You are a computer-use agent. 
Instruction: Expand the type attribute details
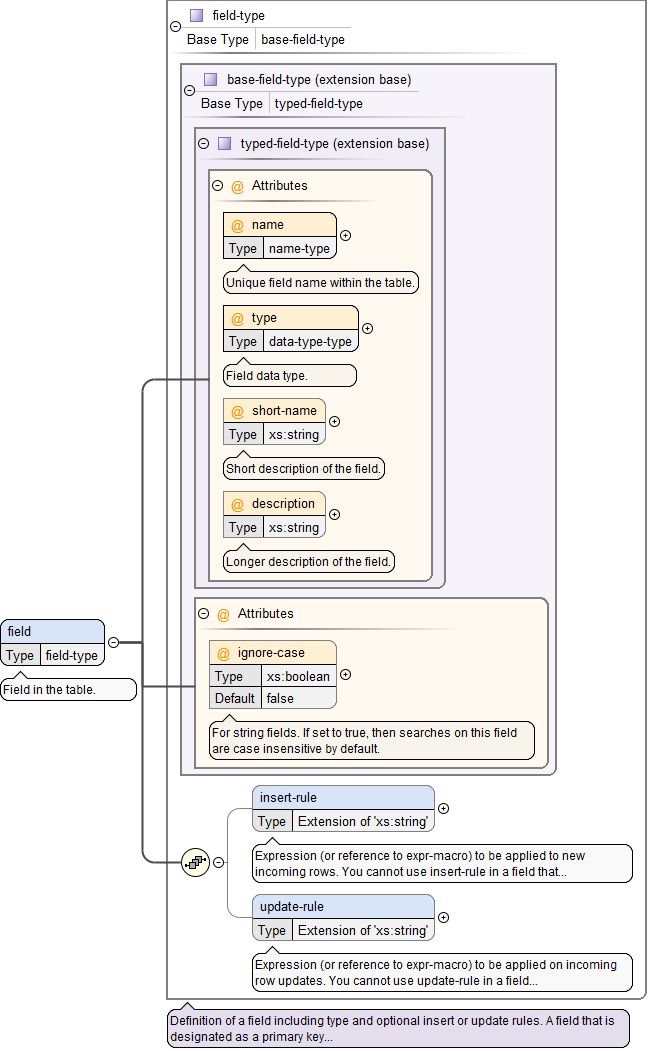(367, 328)
